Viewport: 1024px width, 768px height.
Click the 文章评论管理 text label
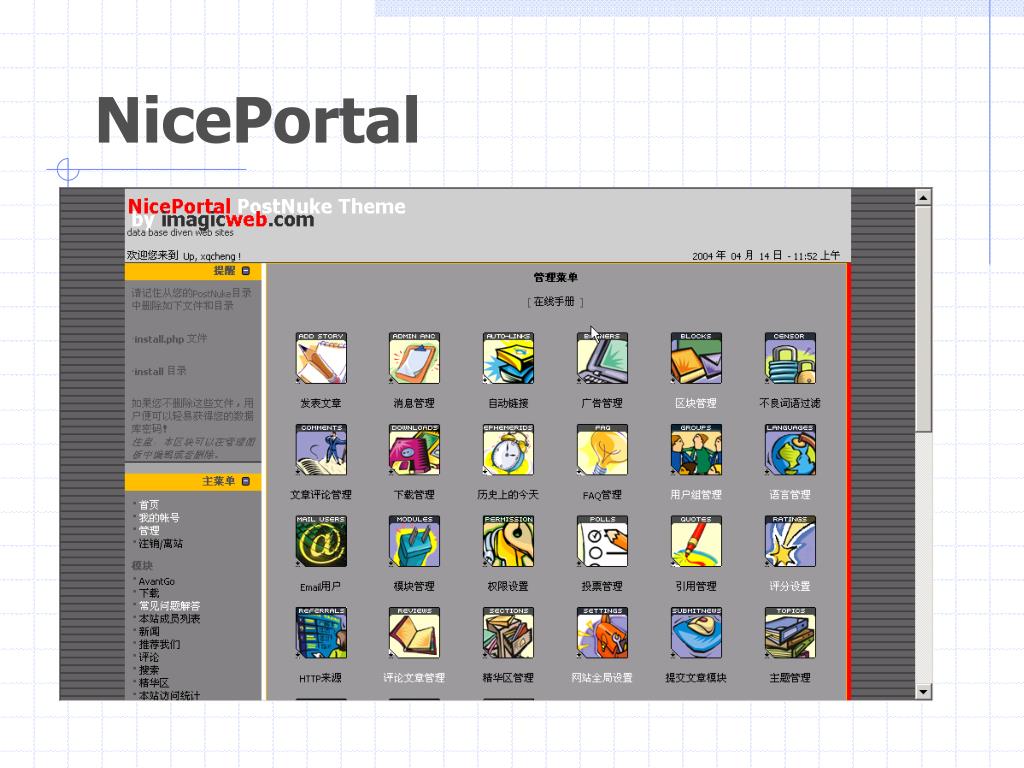click(321, 495)
